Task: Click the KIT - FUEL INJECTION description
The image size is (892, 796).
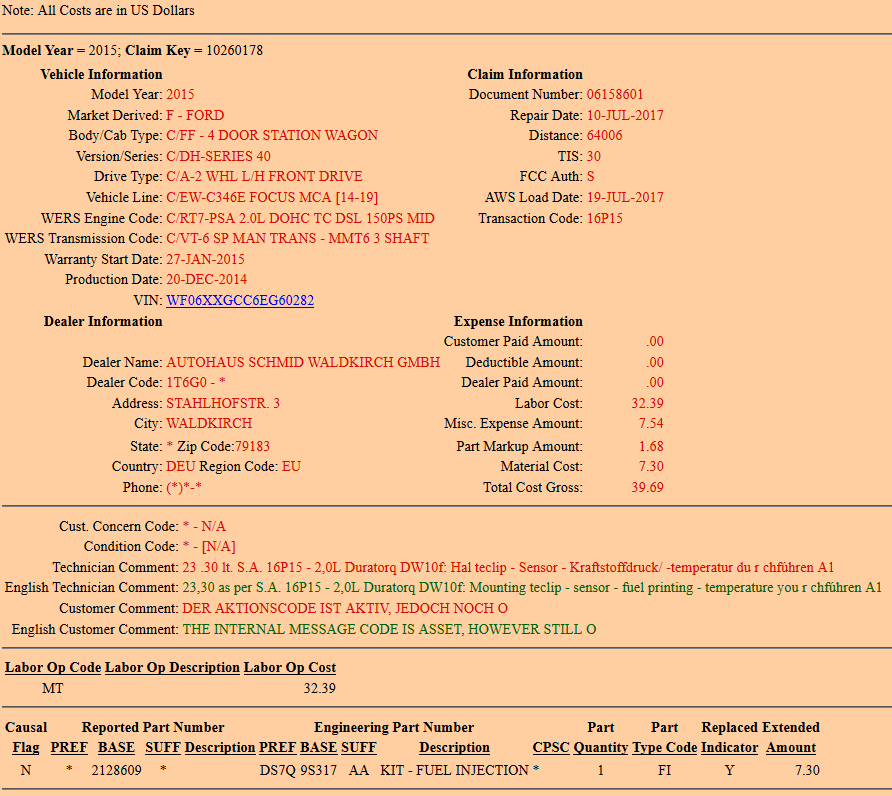Action: coord(455,770)
